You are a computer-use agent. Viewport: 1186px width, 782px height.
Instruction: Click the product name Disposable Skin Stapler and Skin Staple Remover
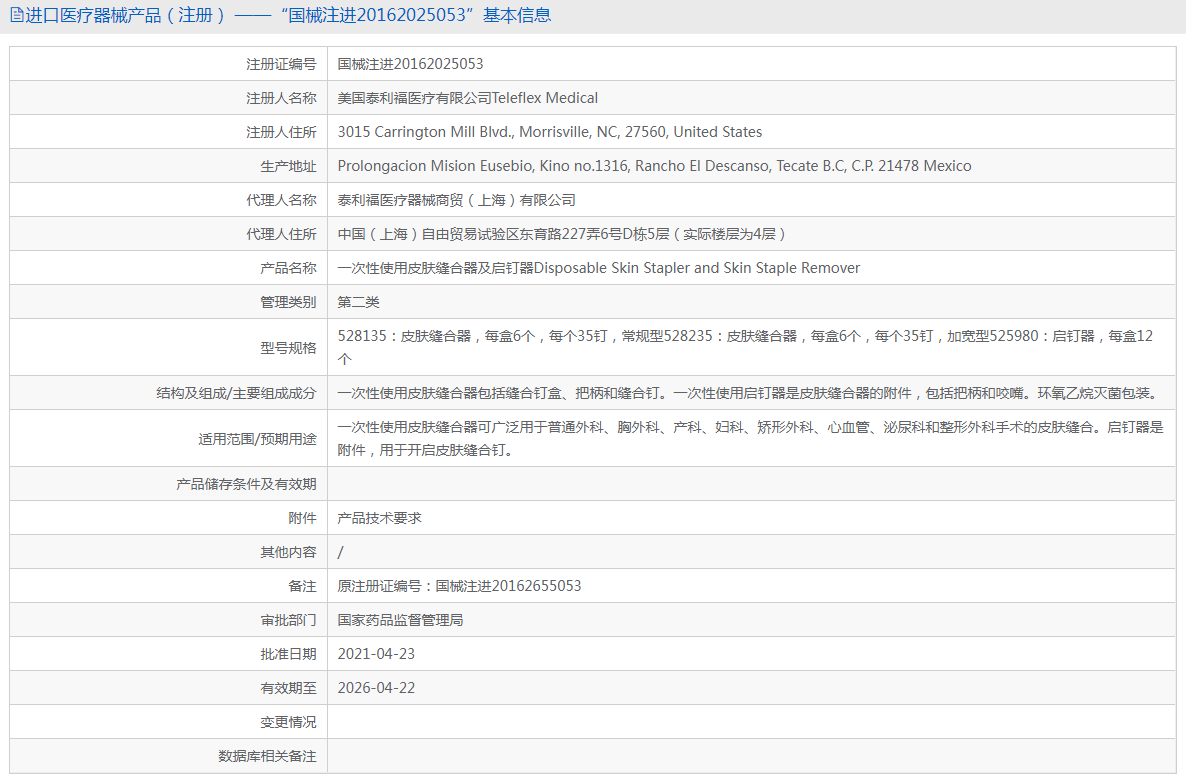pos(697,268)
